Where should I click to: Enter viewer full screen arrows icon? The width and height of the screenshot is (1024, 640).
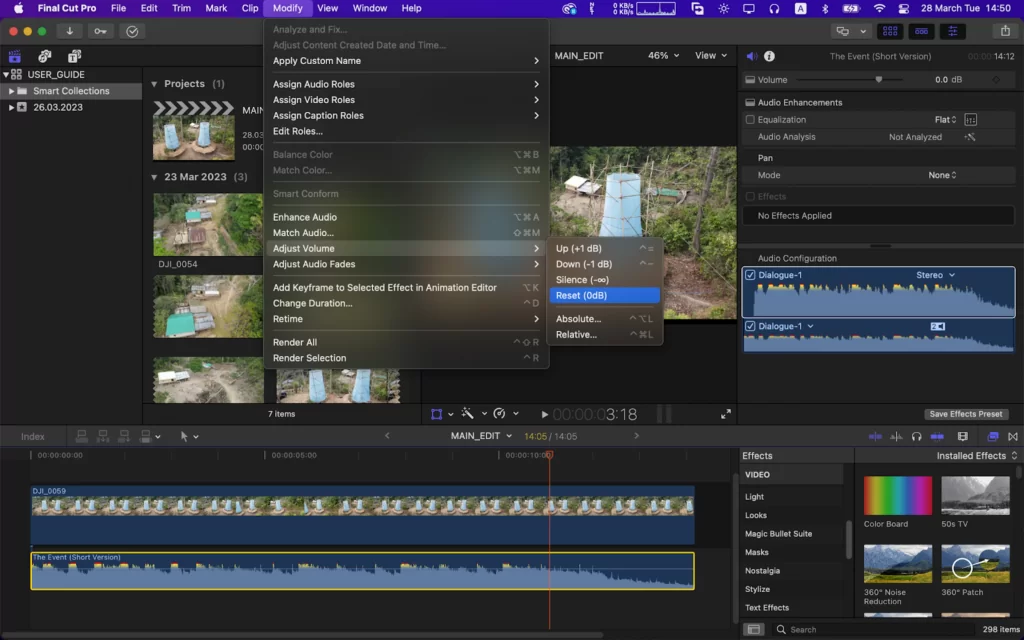tap(726, 414)
